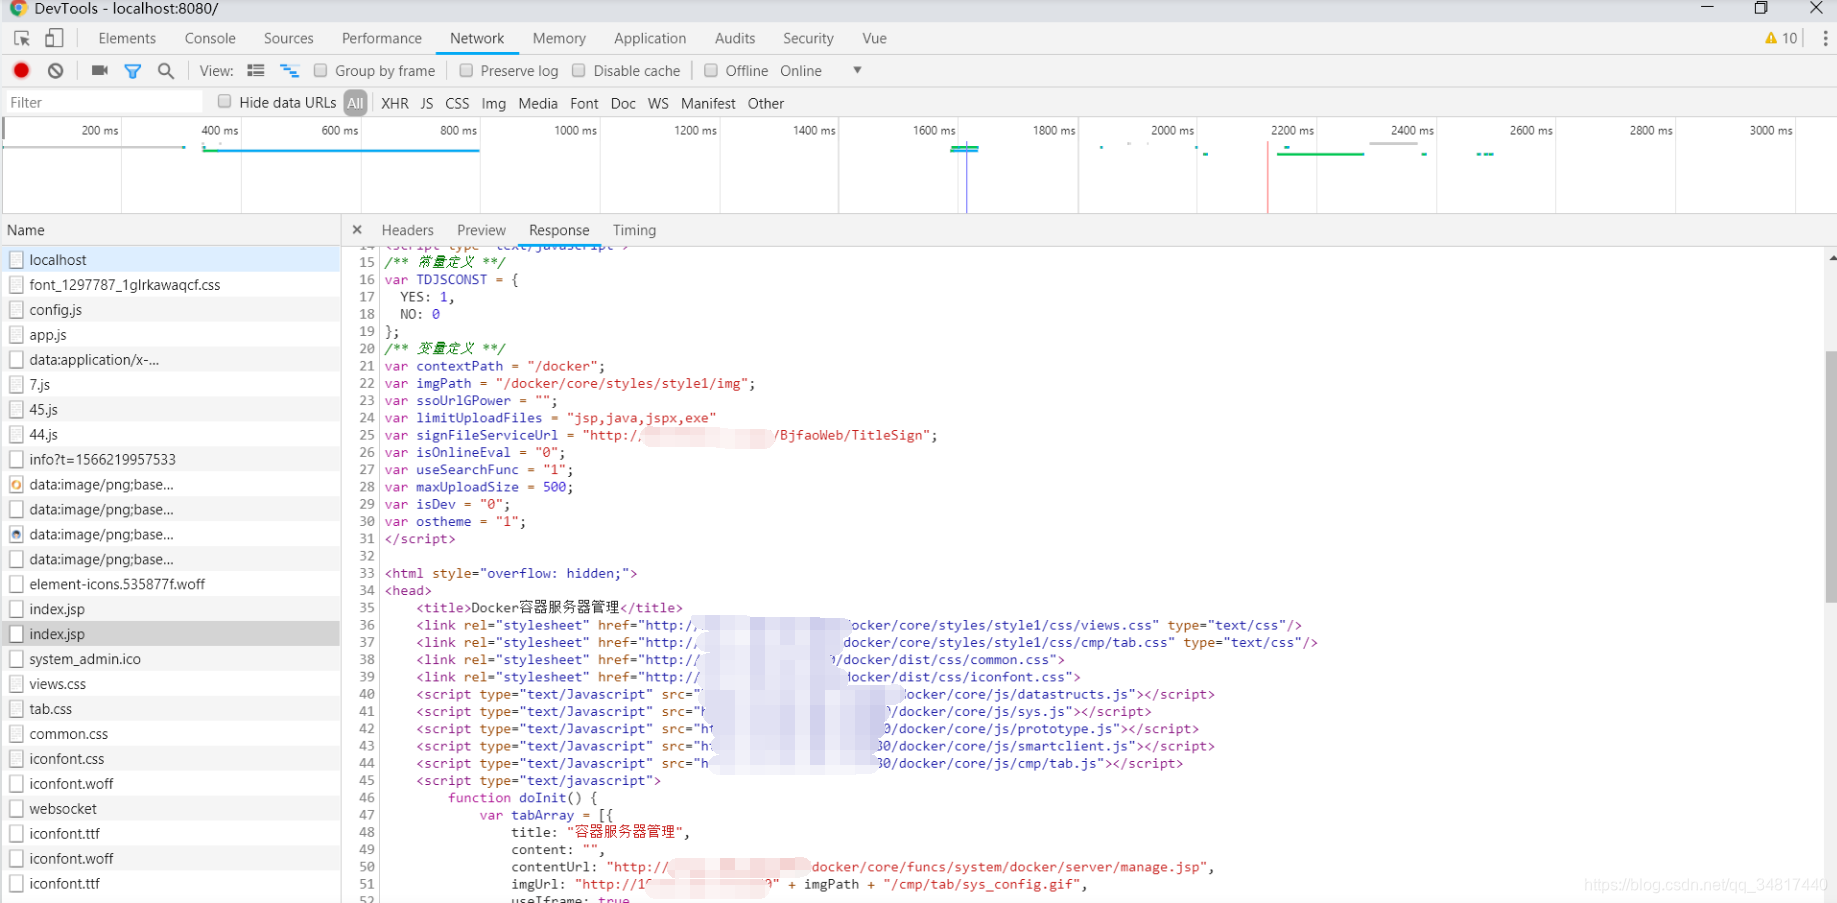The height and width of the screenshot is (903, 1837).
Task: Filter requests by XHR
Action: (395, 103)
